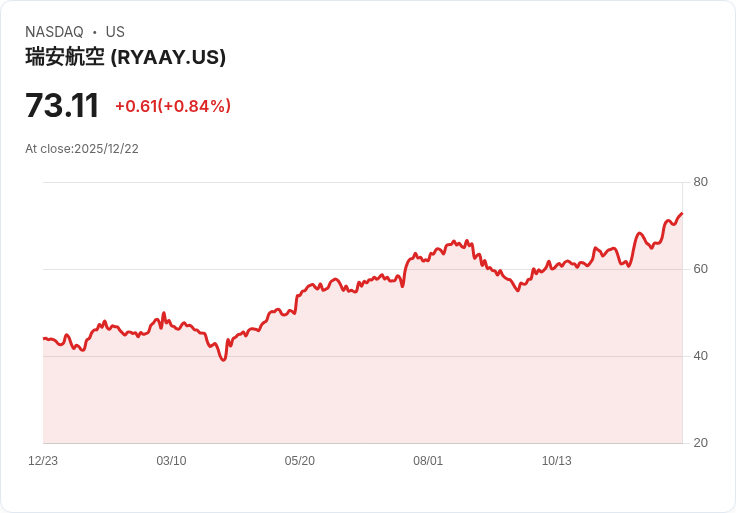Click the NASDAQ exchange label
The height and width of the screenshot is (513, 736).
coord(54,32)
